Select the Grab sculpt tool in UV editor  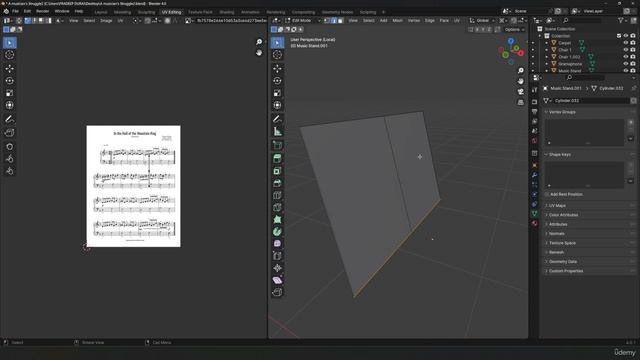pos(9,147)
